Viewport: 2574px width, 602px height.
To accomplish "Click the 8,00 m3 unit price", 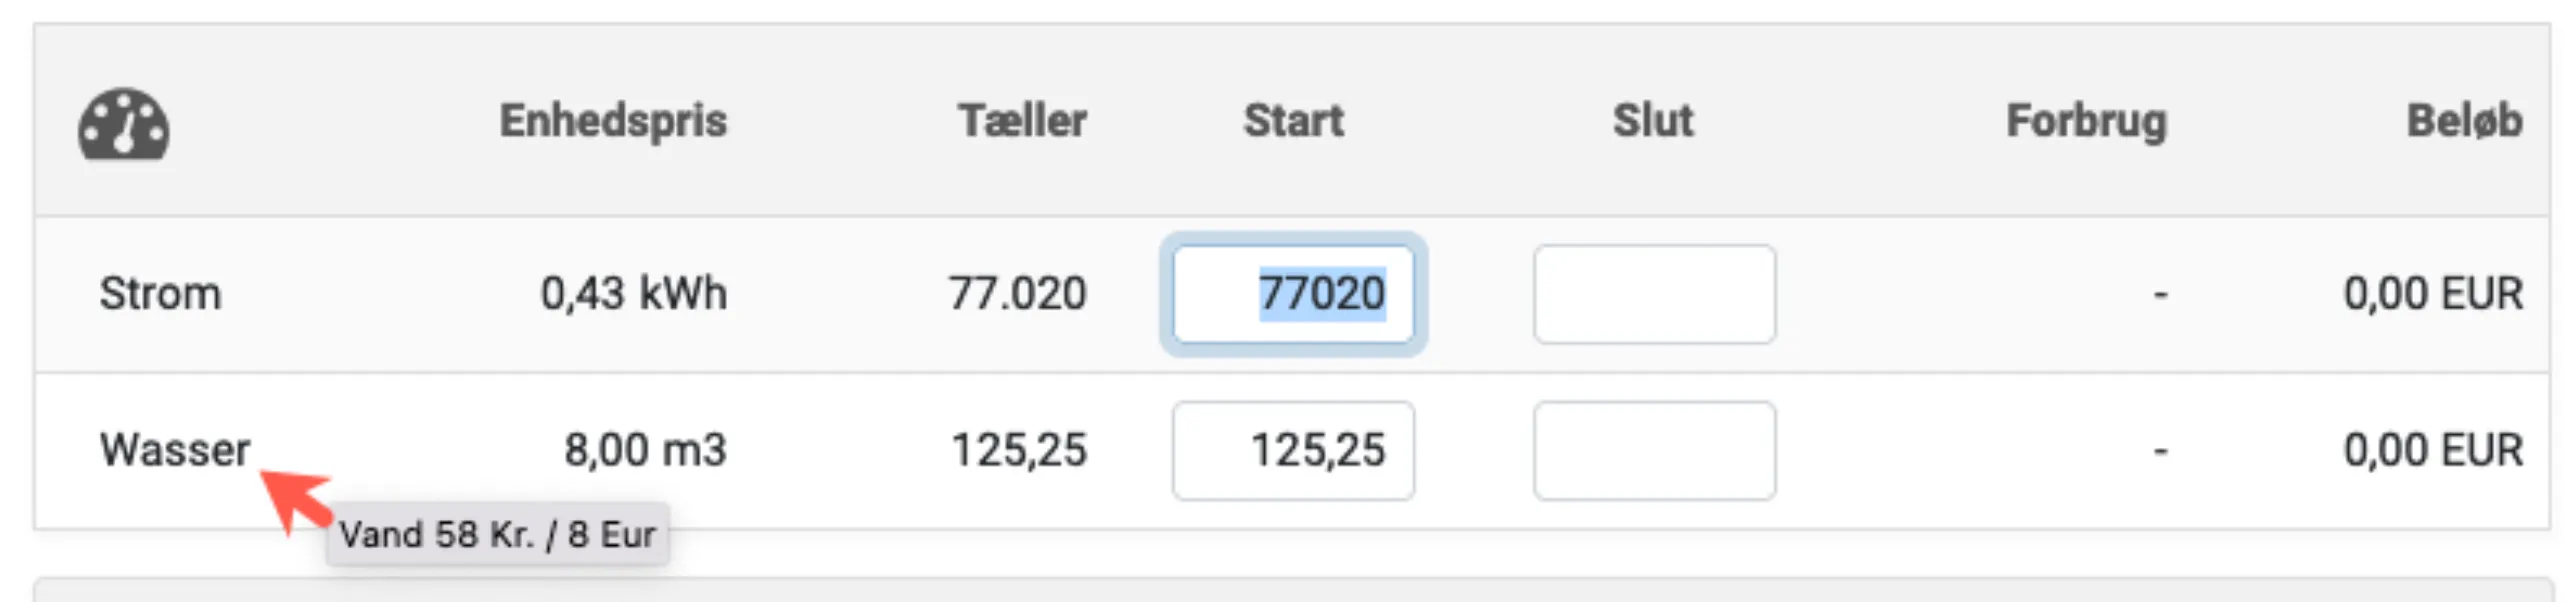I will coord(645,450).
